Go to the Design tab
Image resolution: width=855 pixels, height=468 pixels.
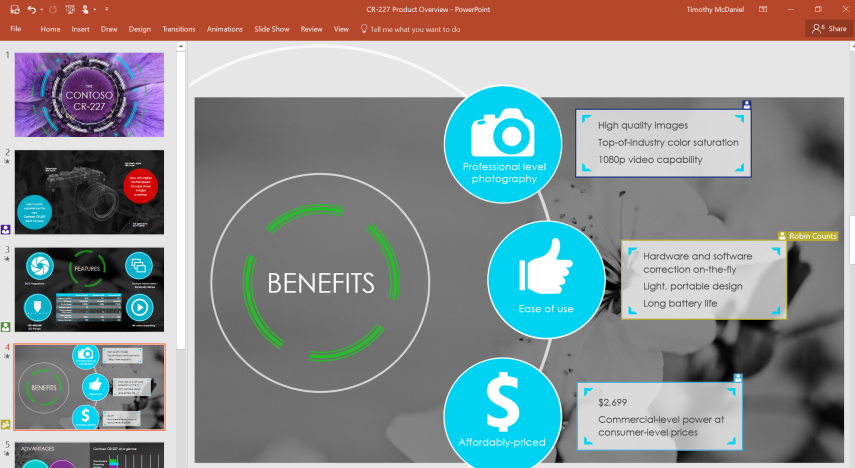[x=140, y=29]
